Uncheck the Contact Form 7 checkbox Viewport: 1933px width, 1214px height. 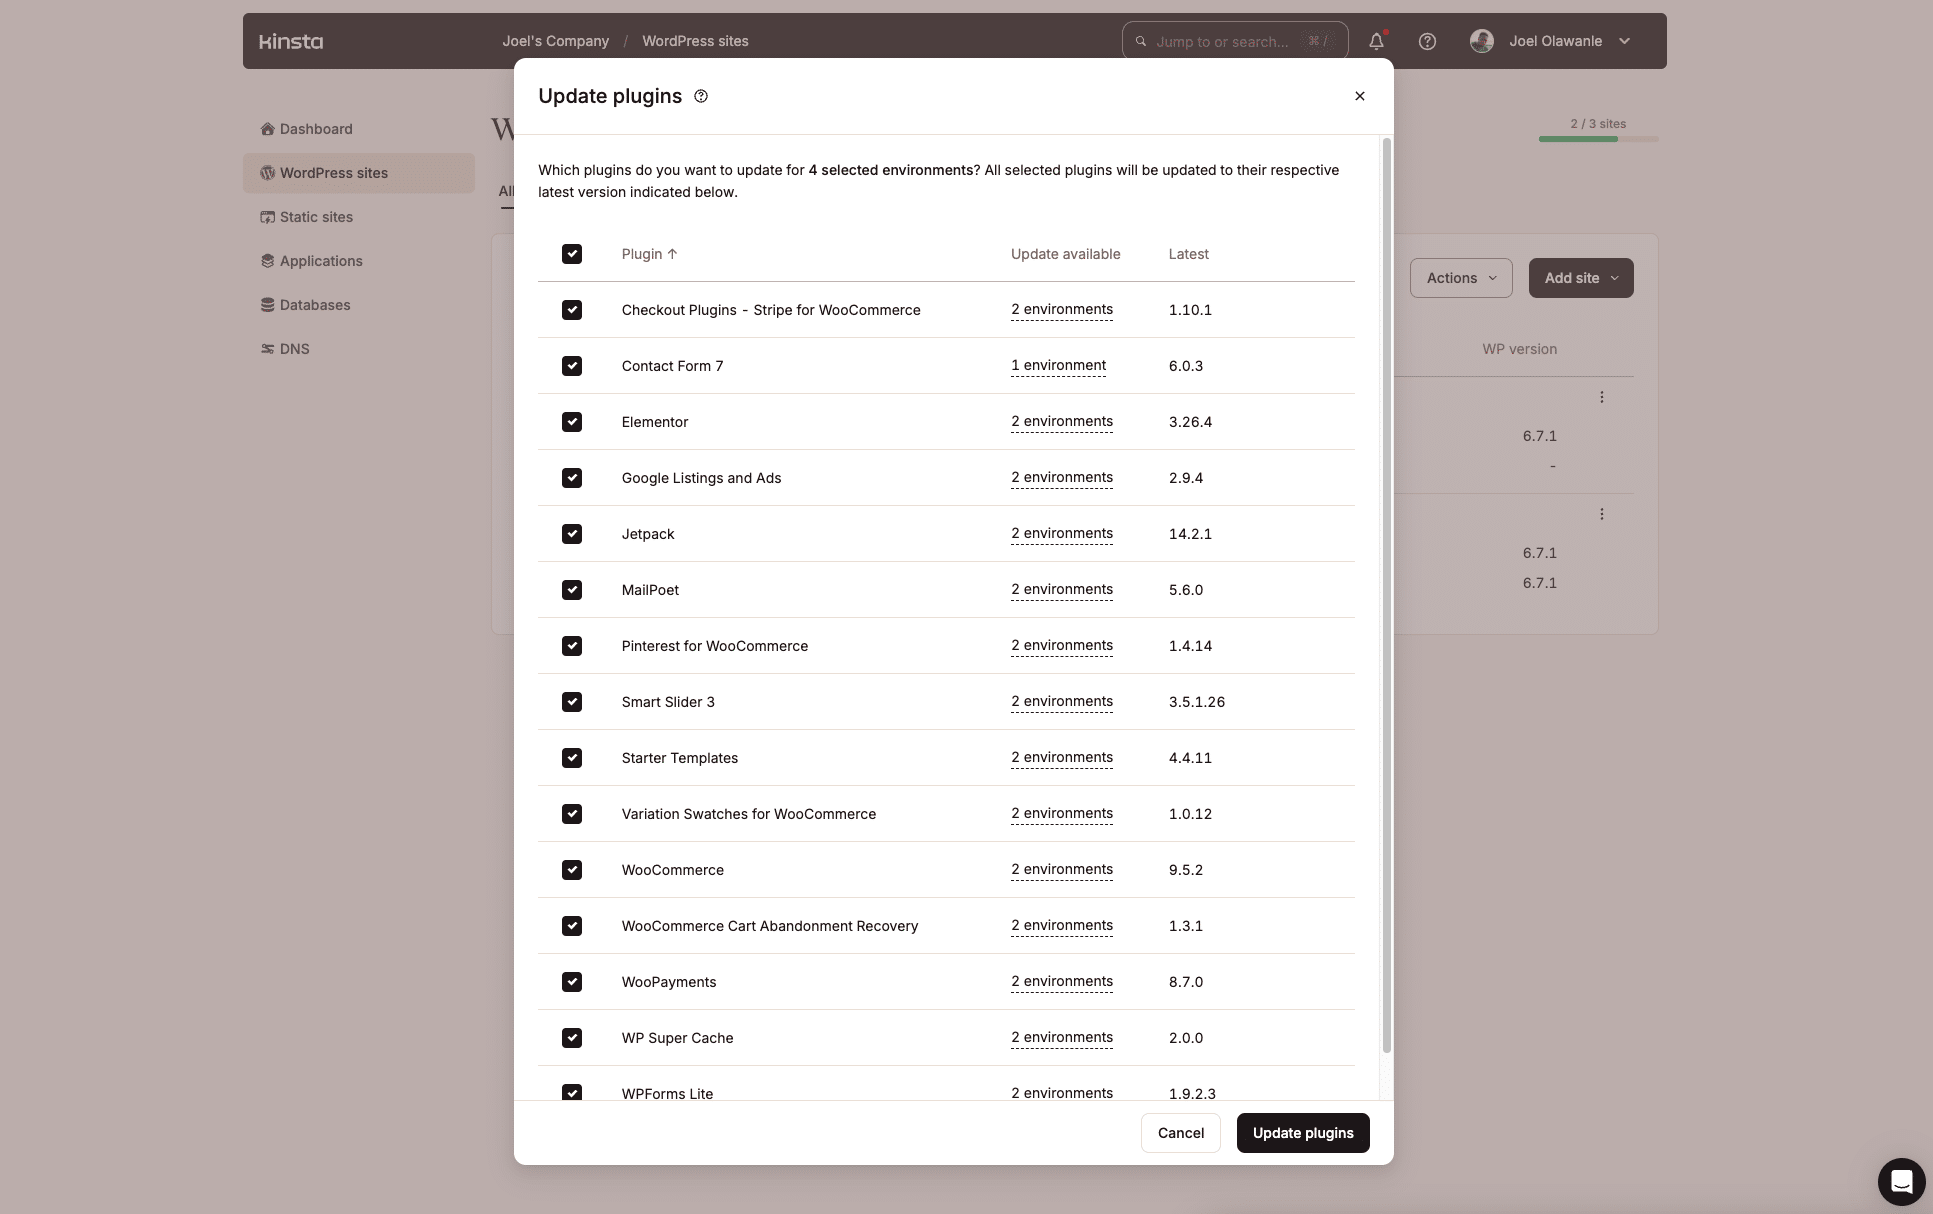[x=572, y=366]
